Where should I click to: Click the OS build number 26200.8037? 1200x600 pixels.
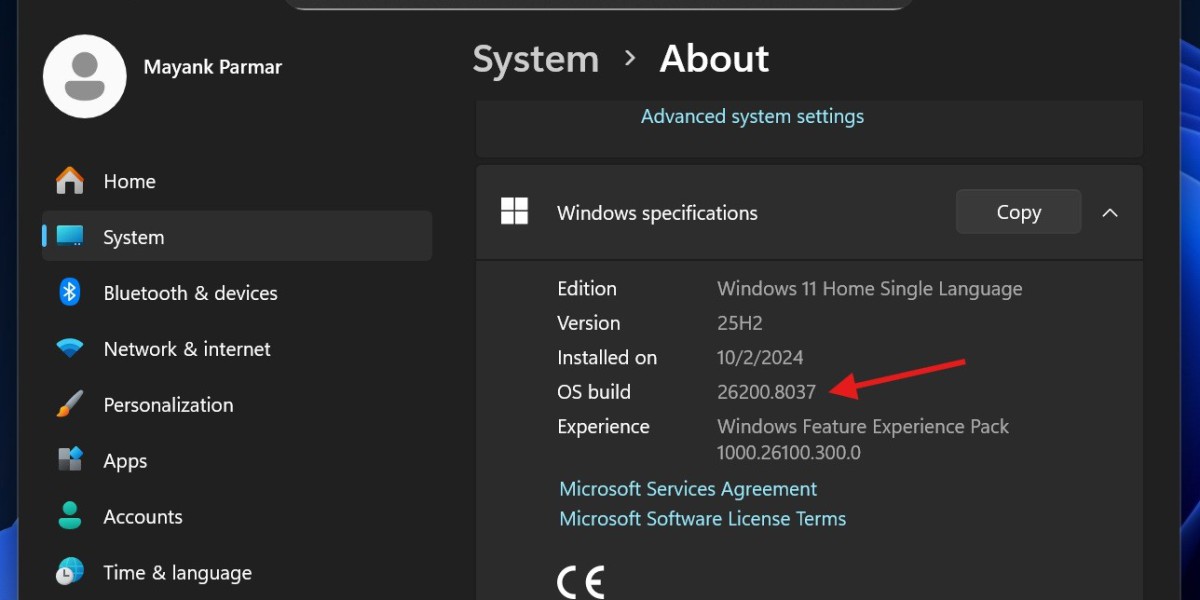(x=766, y=392)
